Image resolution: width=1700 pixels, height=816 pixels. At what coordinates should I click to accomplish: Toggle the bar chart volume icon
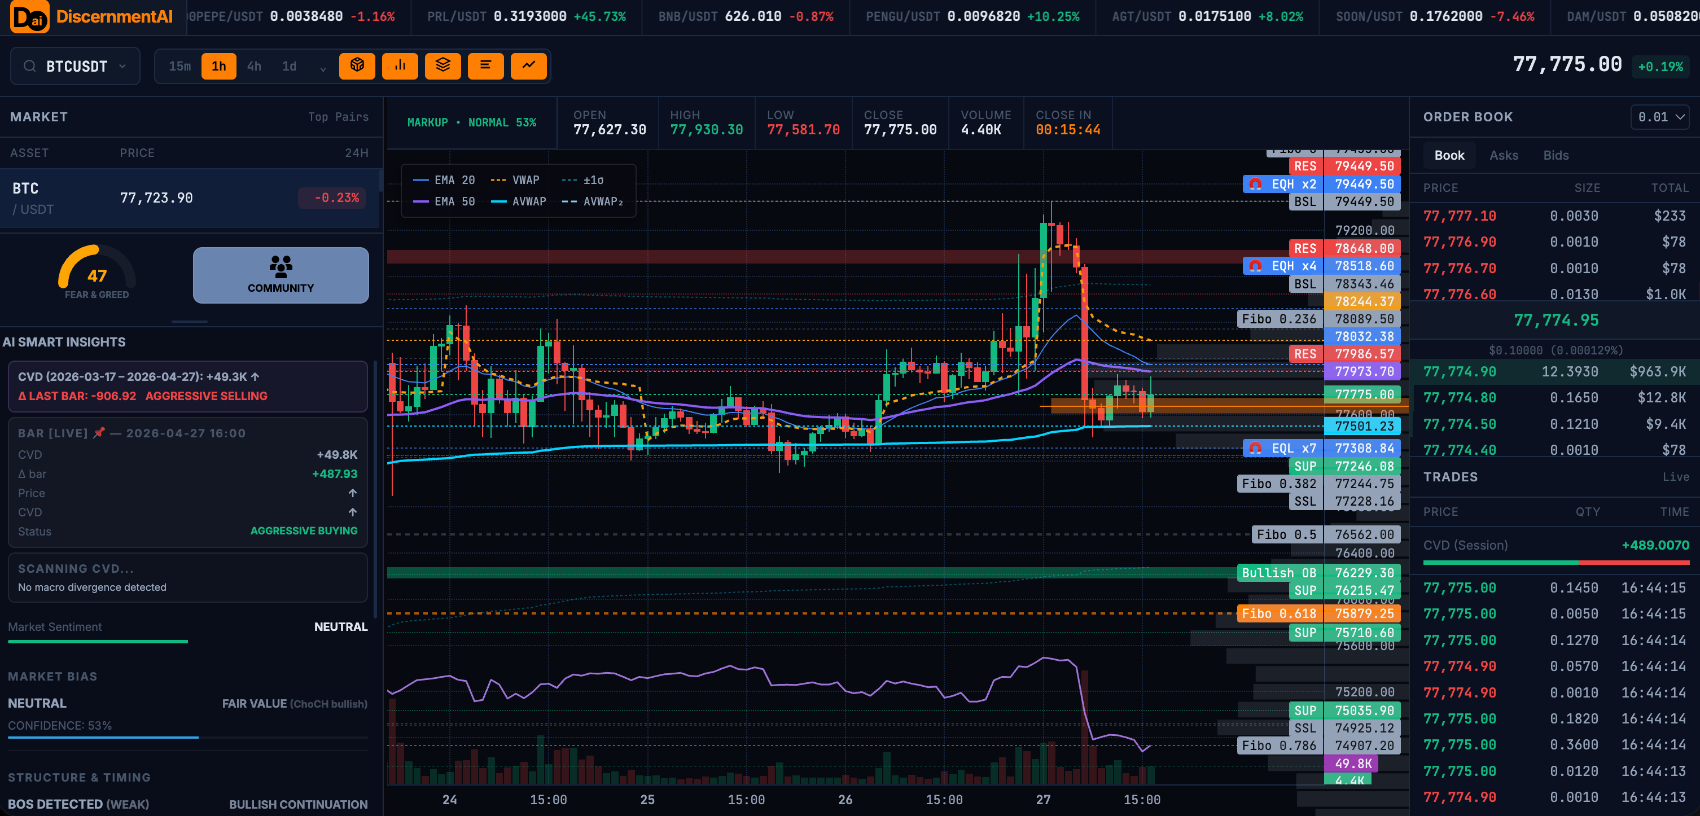[x=400, y=66]
